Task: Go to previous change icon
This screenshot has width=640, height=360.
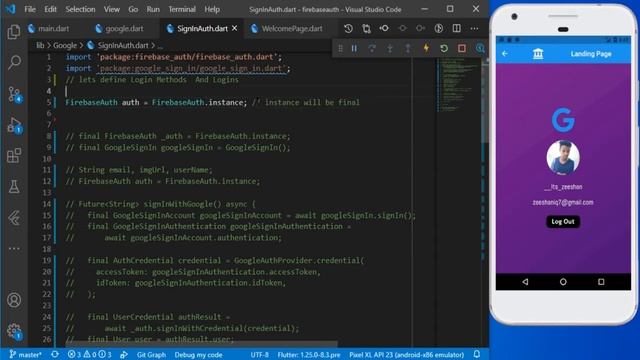Action: [x=384, y=29]
